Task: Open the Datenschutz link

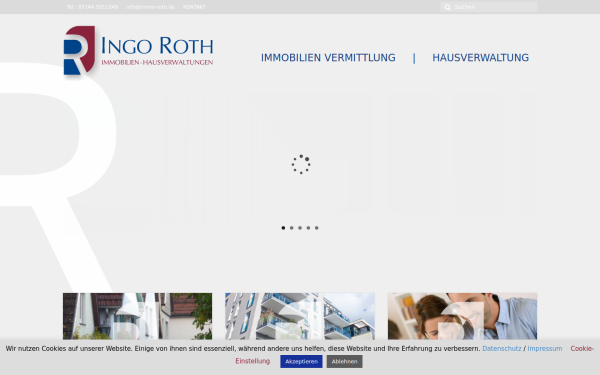Action: (502, 349)
